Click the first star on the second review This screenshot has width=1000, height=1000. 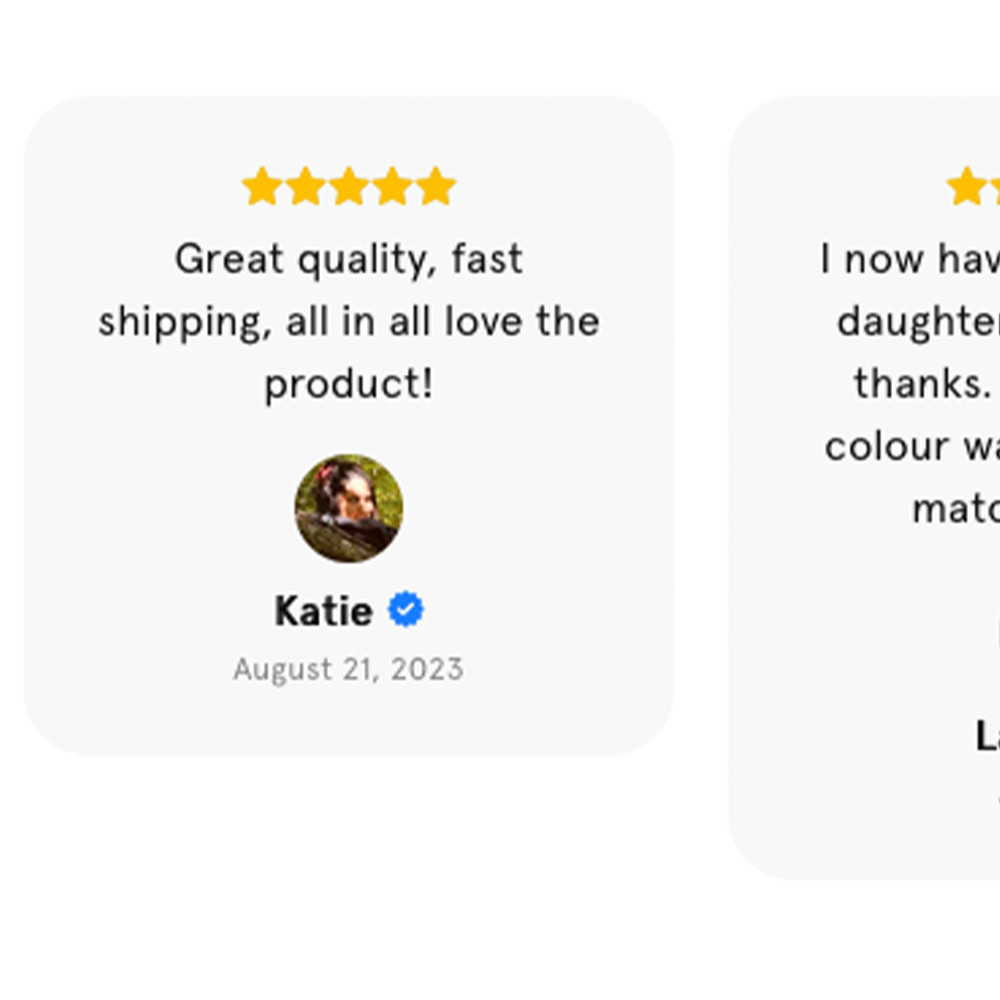coord(966,187)
